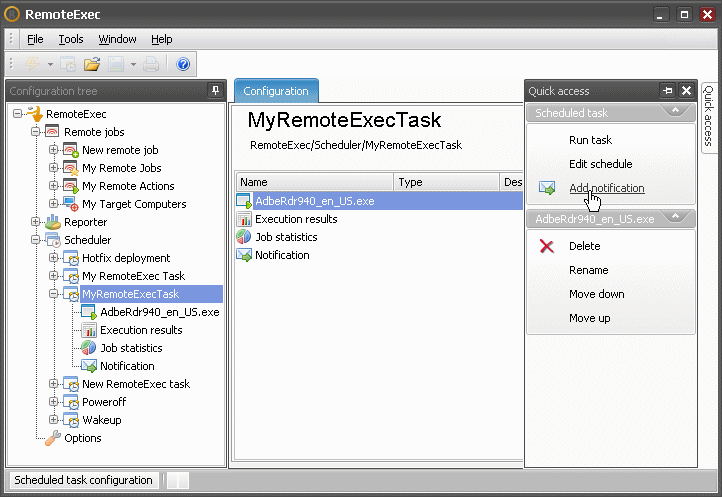The image size is (722, 497).
Task: Expand the My Target Computers node
Action: tap(53, 203)
